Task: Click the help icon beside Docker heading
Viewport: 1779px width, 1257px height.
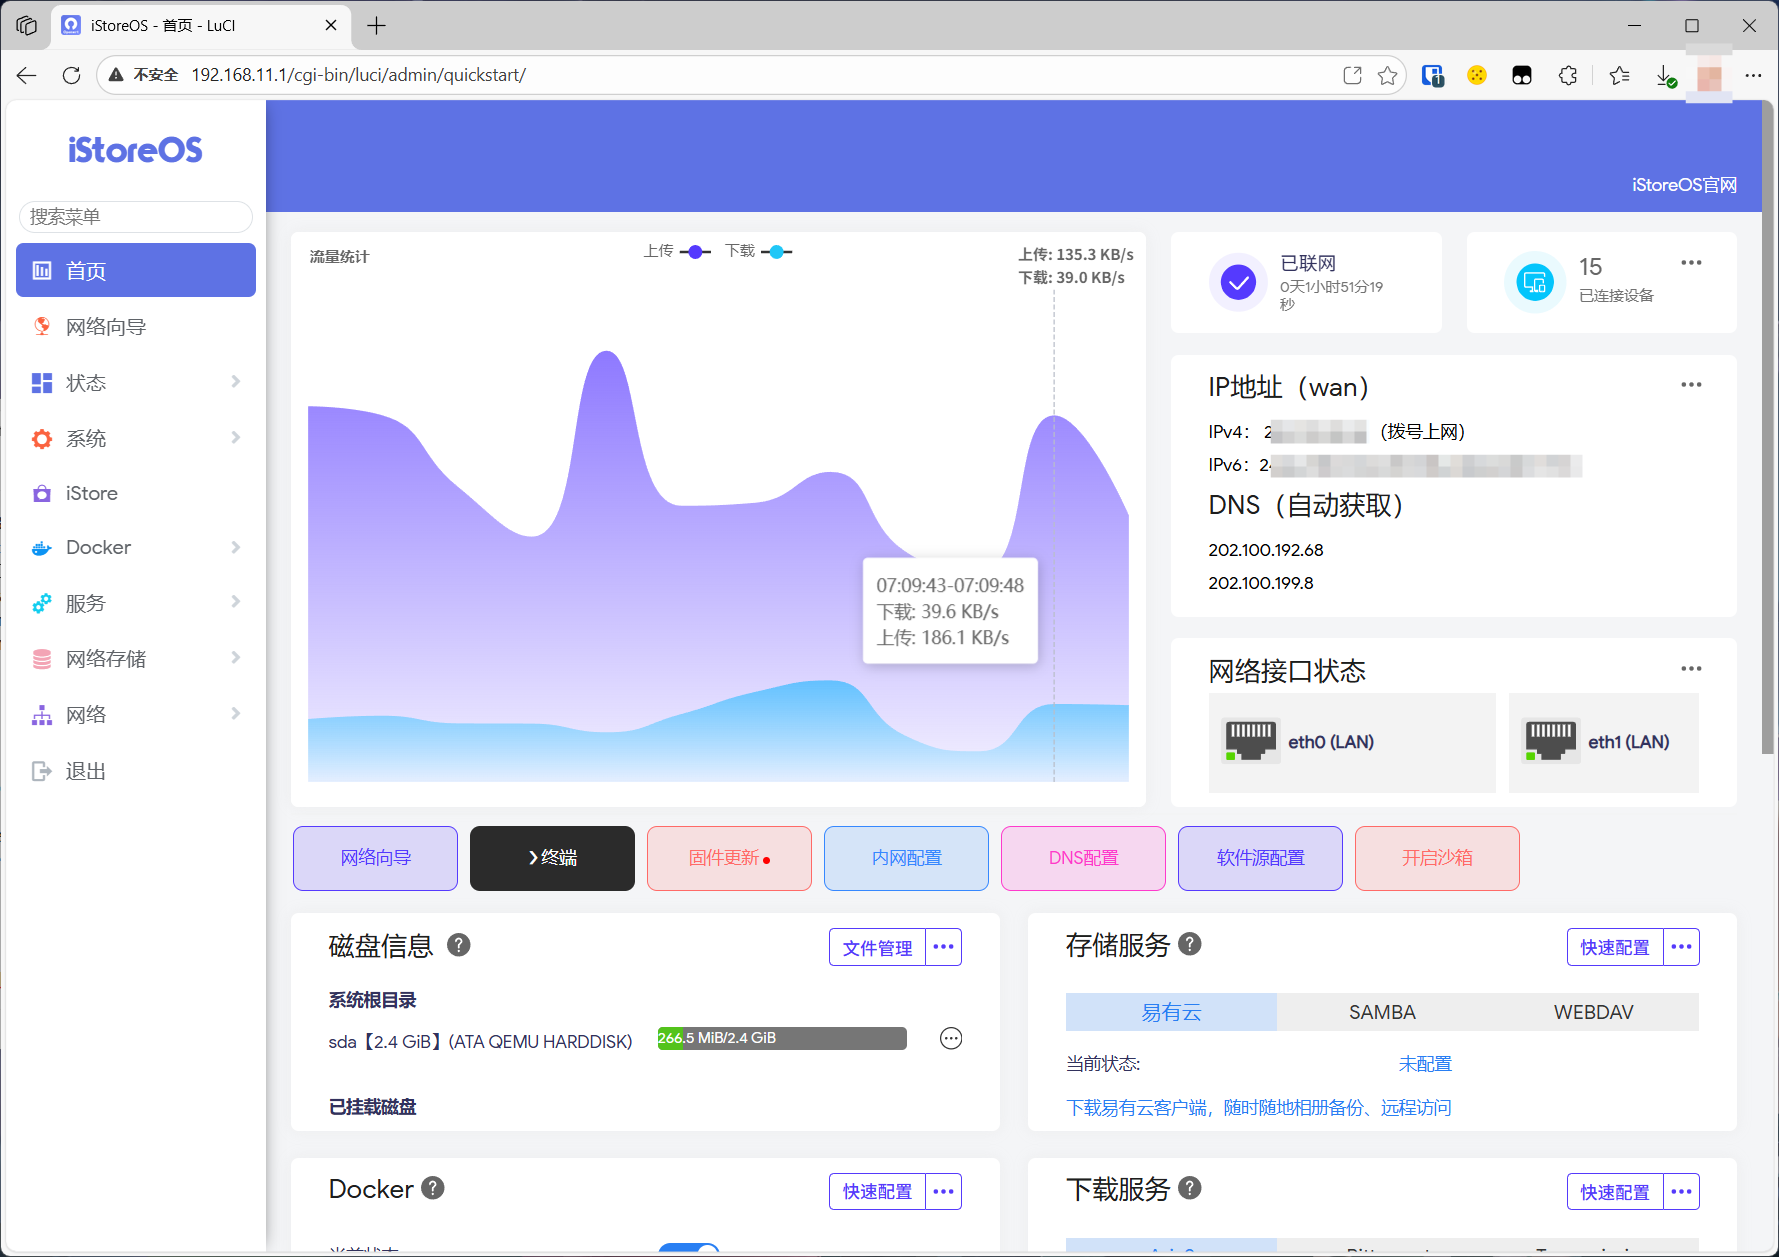Action: coord(432,1188)
